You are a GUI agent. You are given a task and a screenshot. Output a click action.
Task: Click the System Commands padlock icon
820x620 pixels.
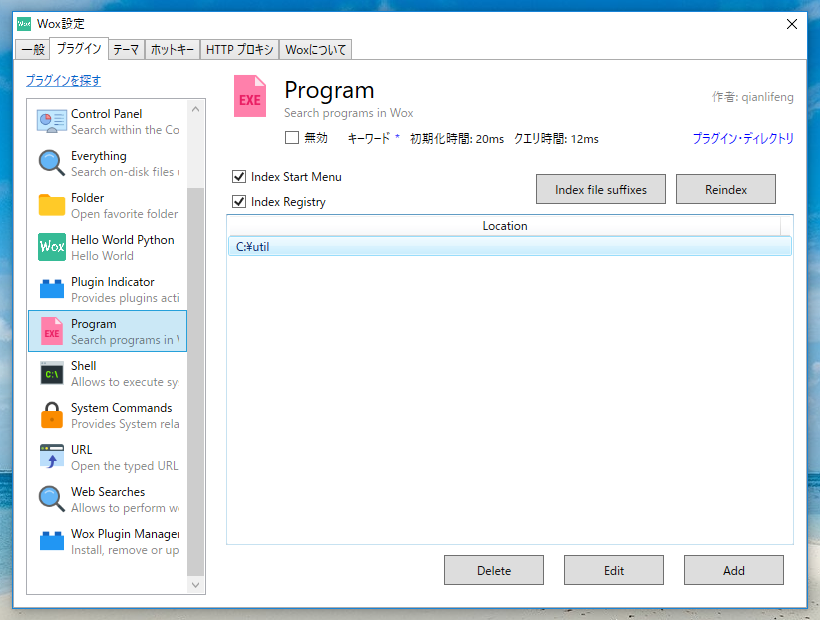click(x=52, y=415)
